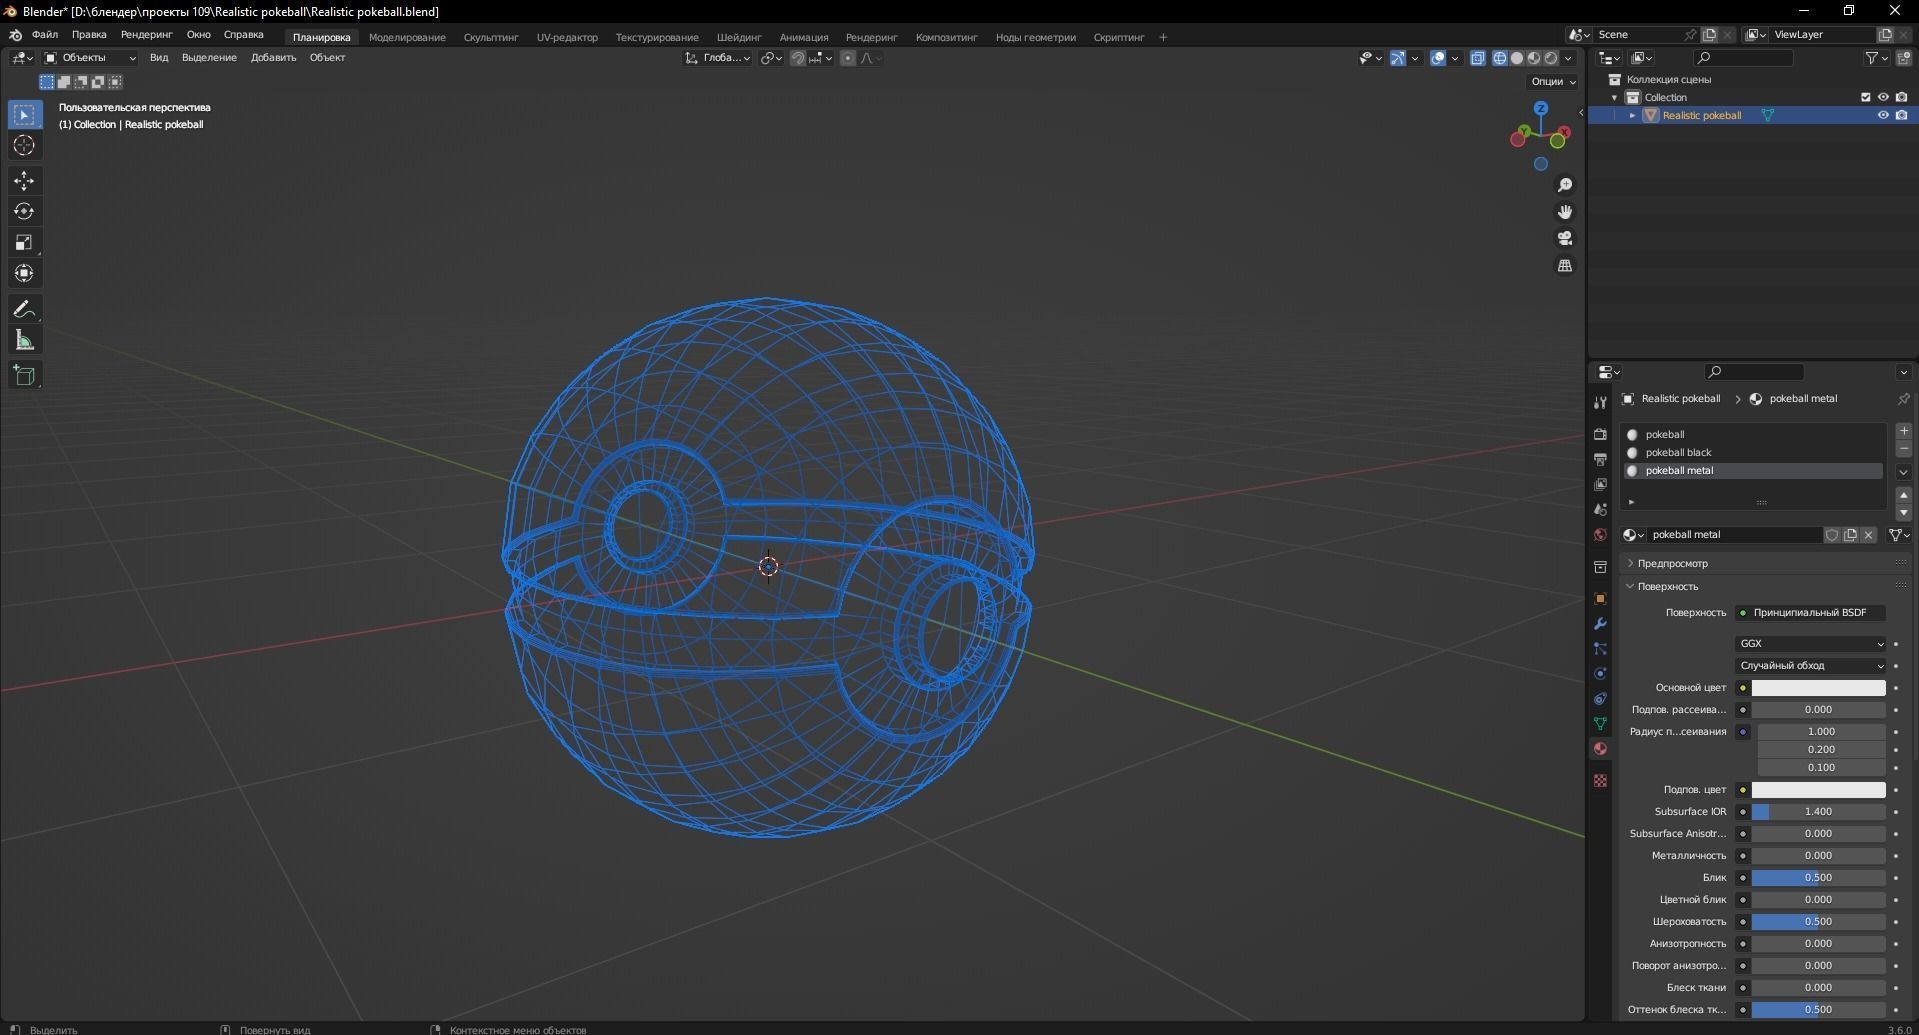Viewport: 1919px width, 1035px height.
Task: Activate the Move tool
Action: pyautogui.click(x=24, y=181)
